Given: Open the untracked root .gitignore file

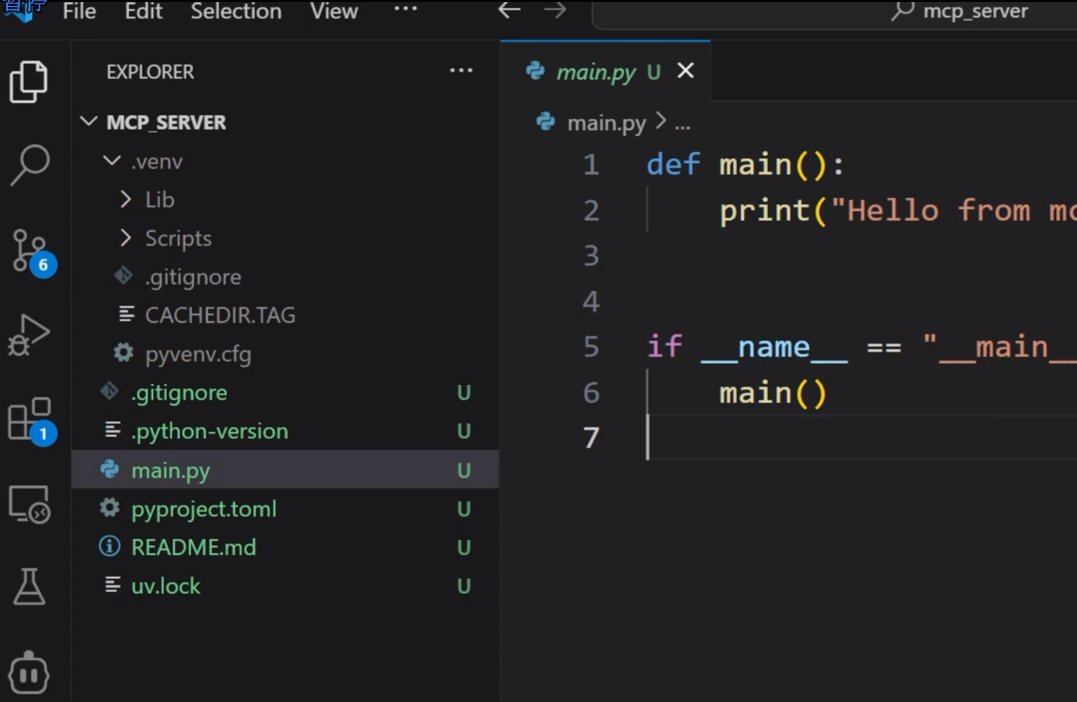Looking at the screenshot, I should point(285,392).
